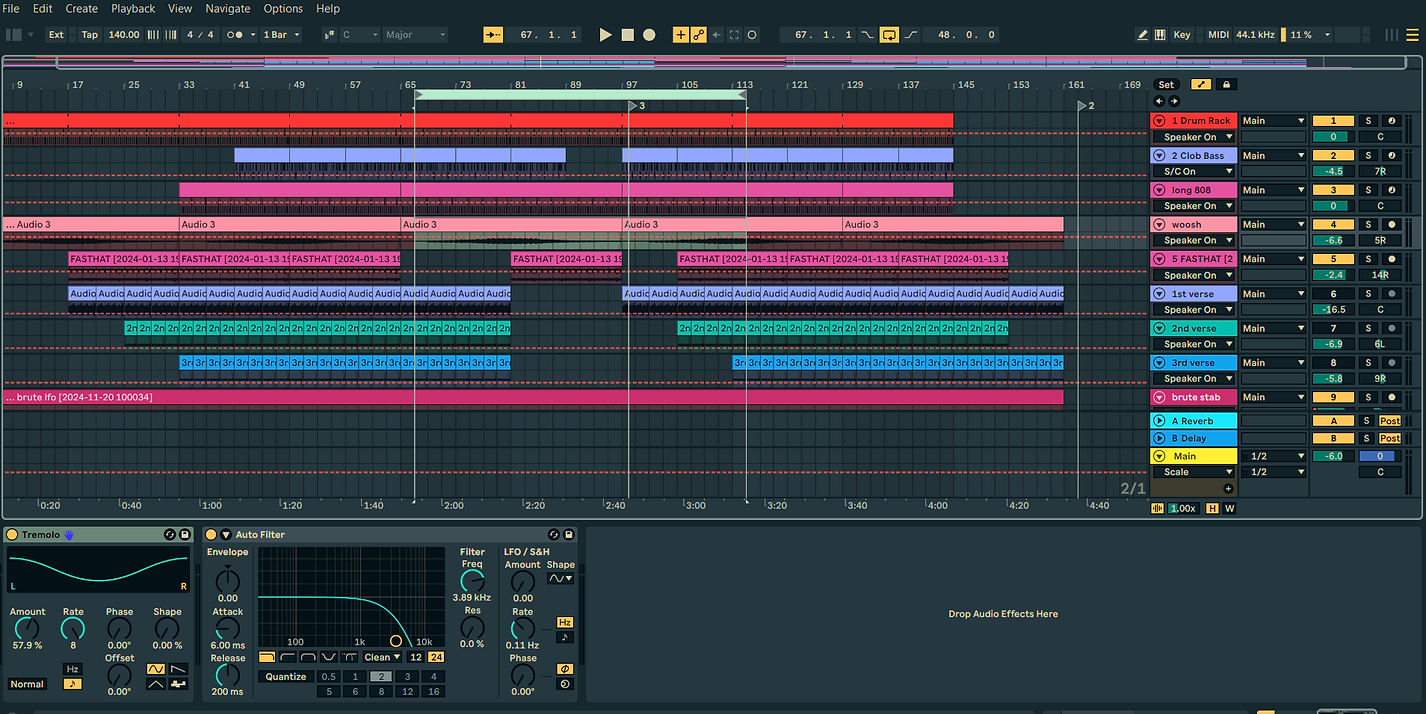This screenshot has width=1426, height=714.
Task: Toggle the Ext sync button
Action: [56, 35]
